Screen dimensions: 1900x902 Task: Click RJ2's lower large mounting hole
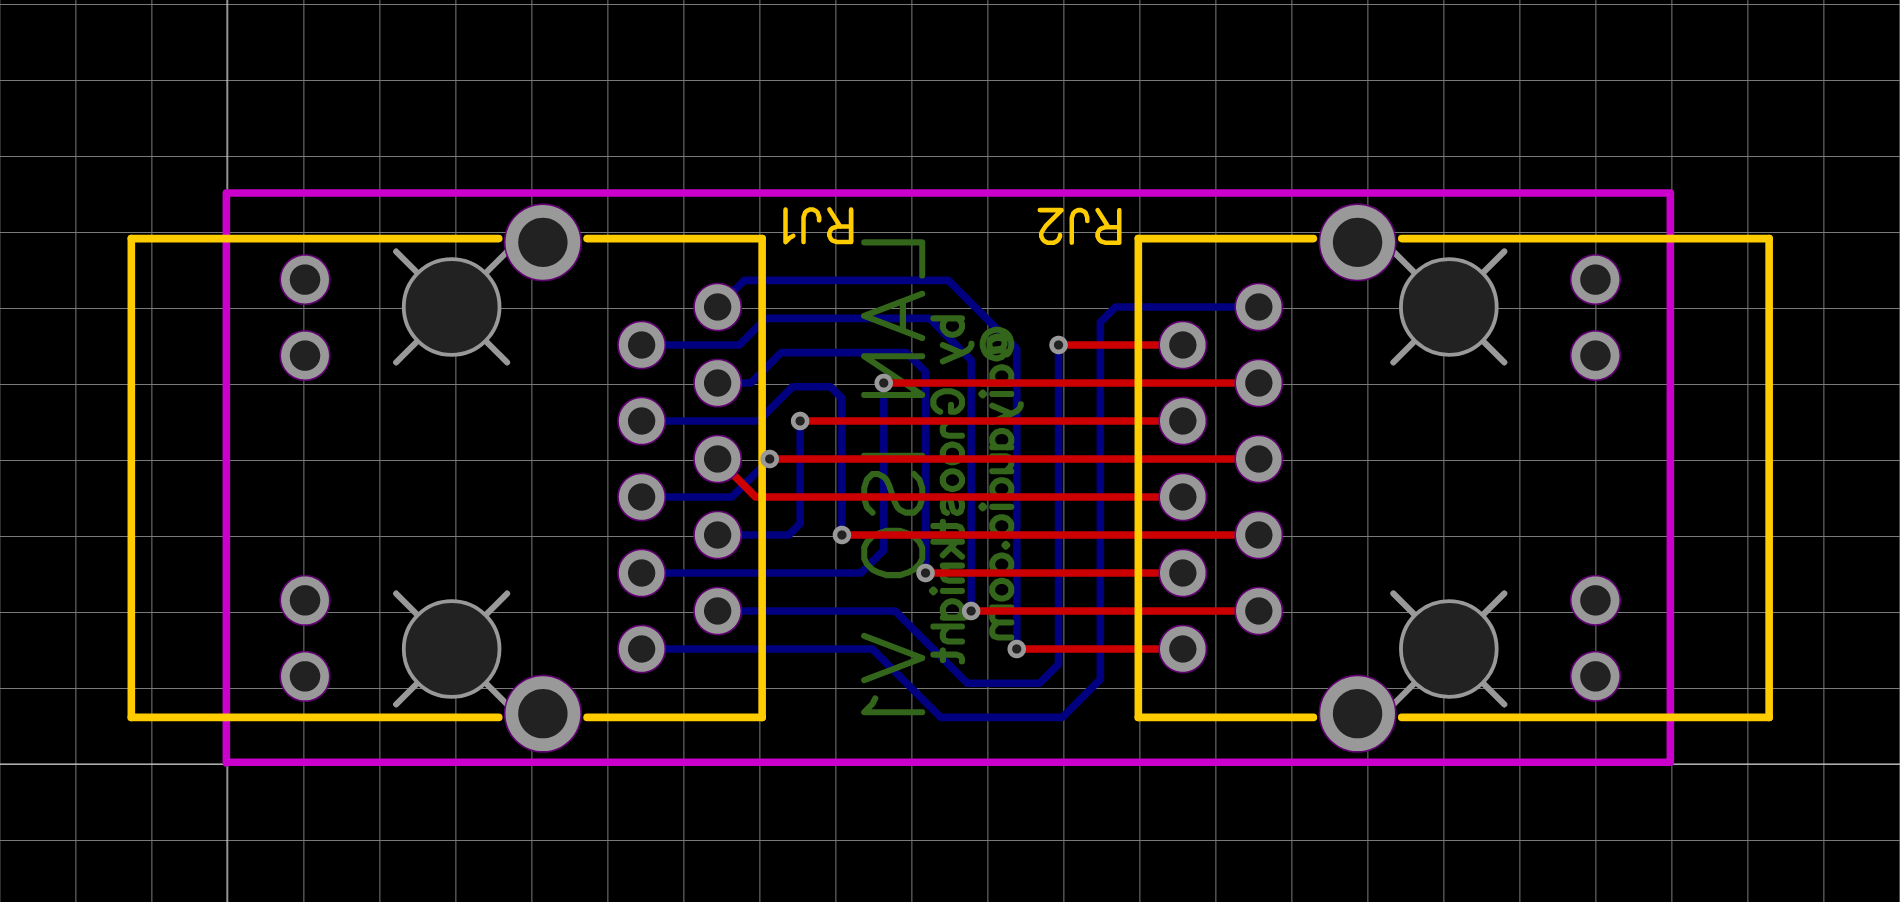tap(1449, 649)
